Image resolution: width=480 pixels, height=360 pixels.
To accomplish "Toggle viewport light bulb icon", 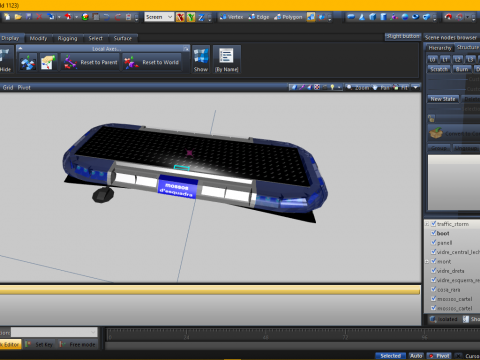I will click(x=332, y=87).
